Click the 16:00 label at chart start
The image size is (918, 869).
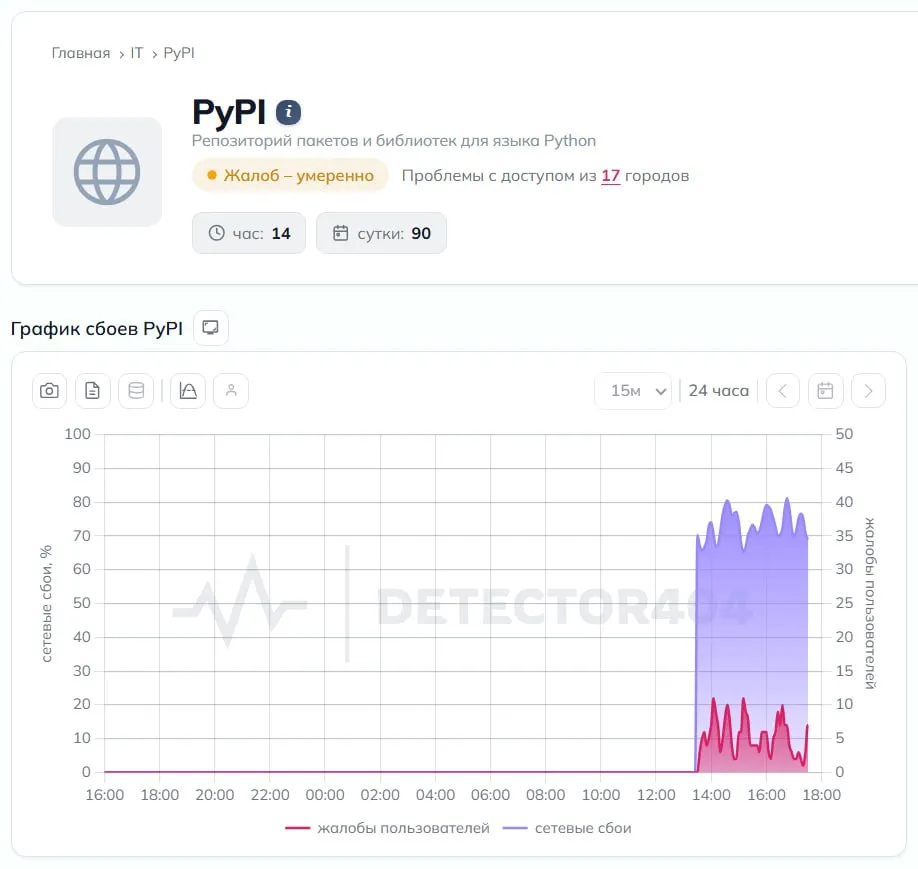coord(105,795)
